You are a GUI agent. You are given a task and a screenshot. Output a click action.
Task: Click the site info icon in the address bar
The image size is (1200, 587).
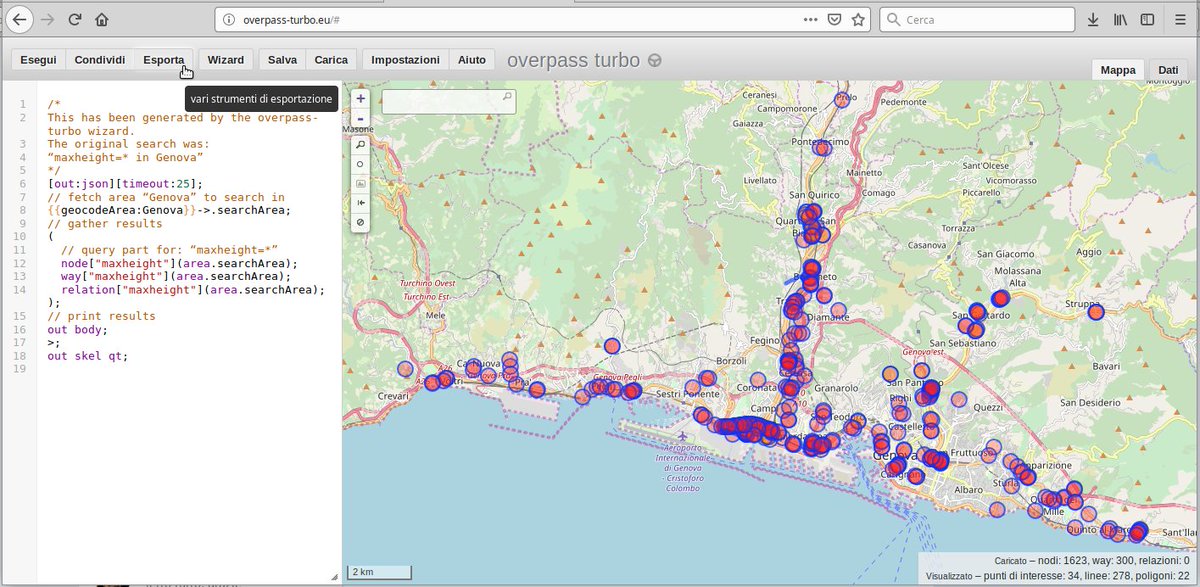point(228,19)
